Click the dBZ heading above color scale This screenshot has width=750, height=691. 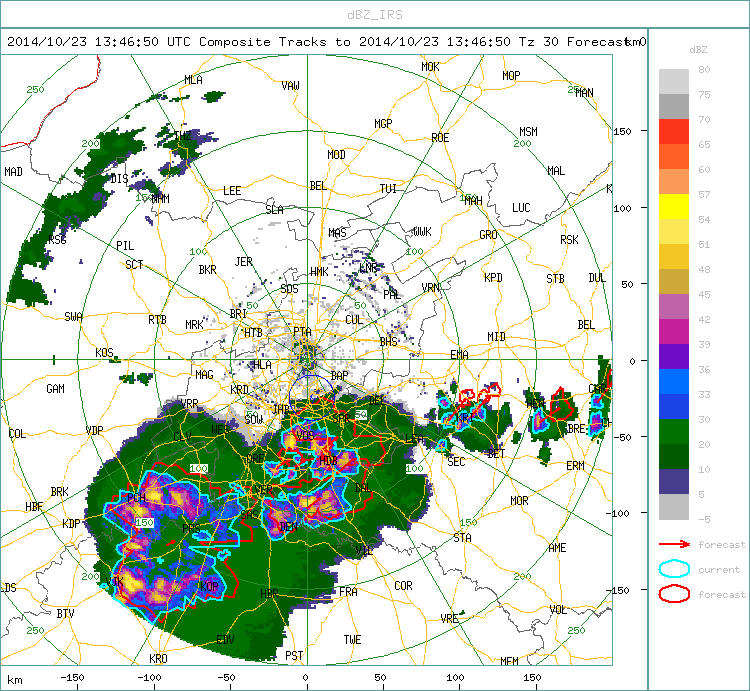pos(698,50)
